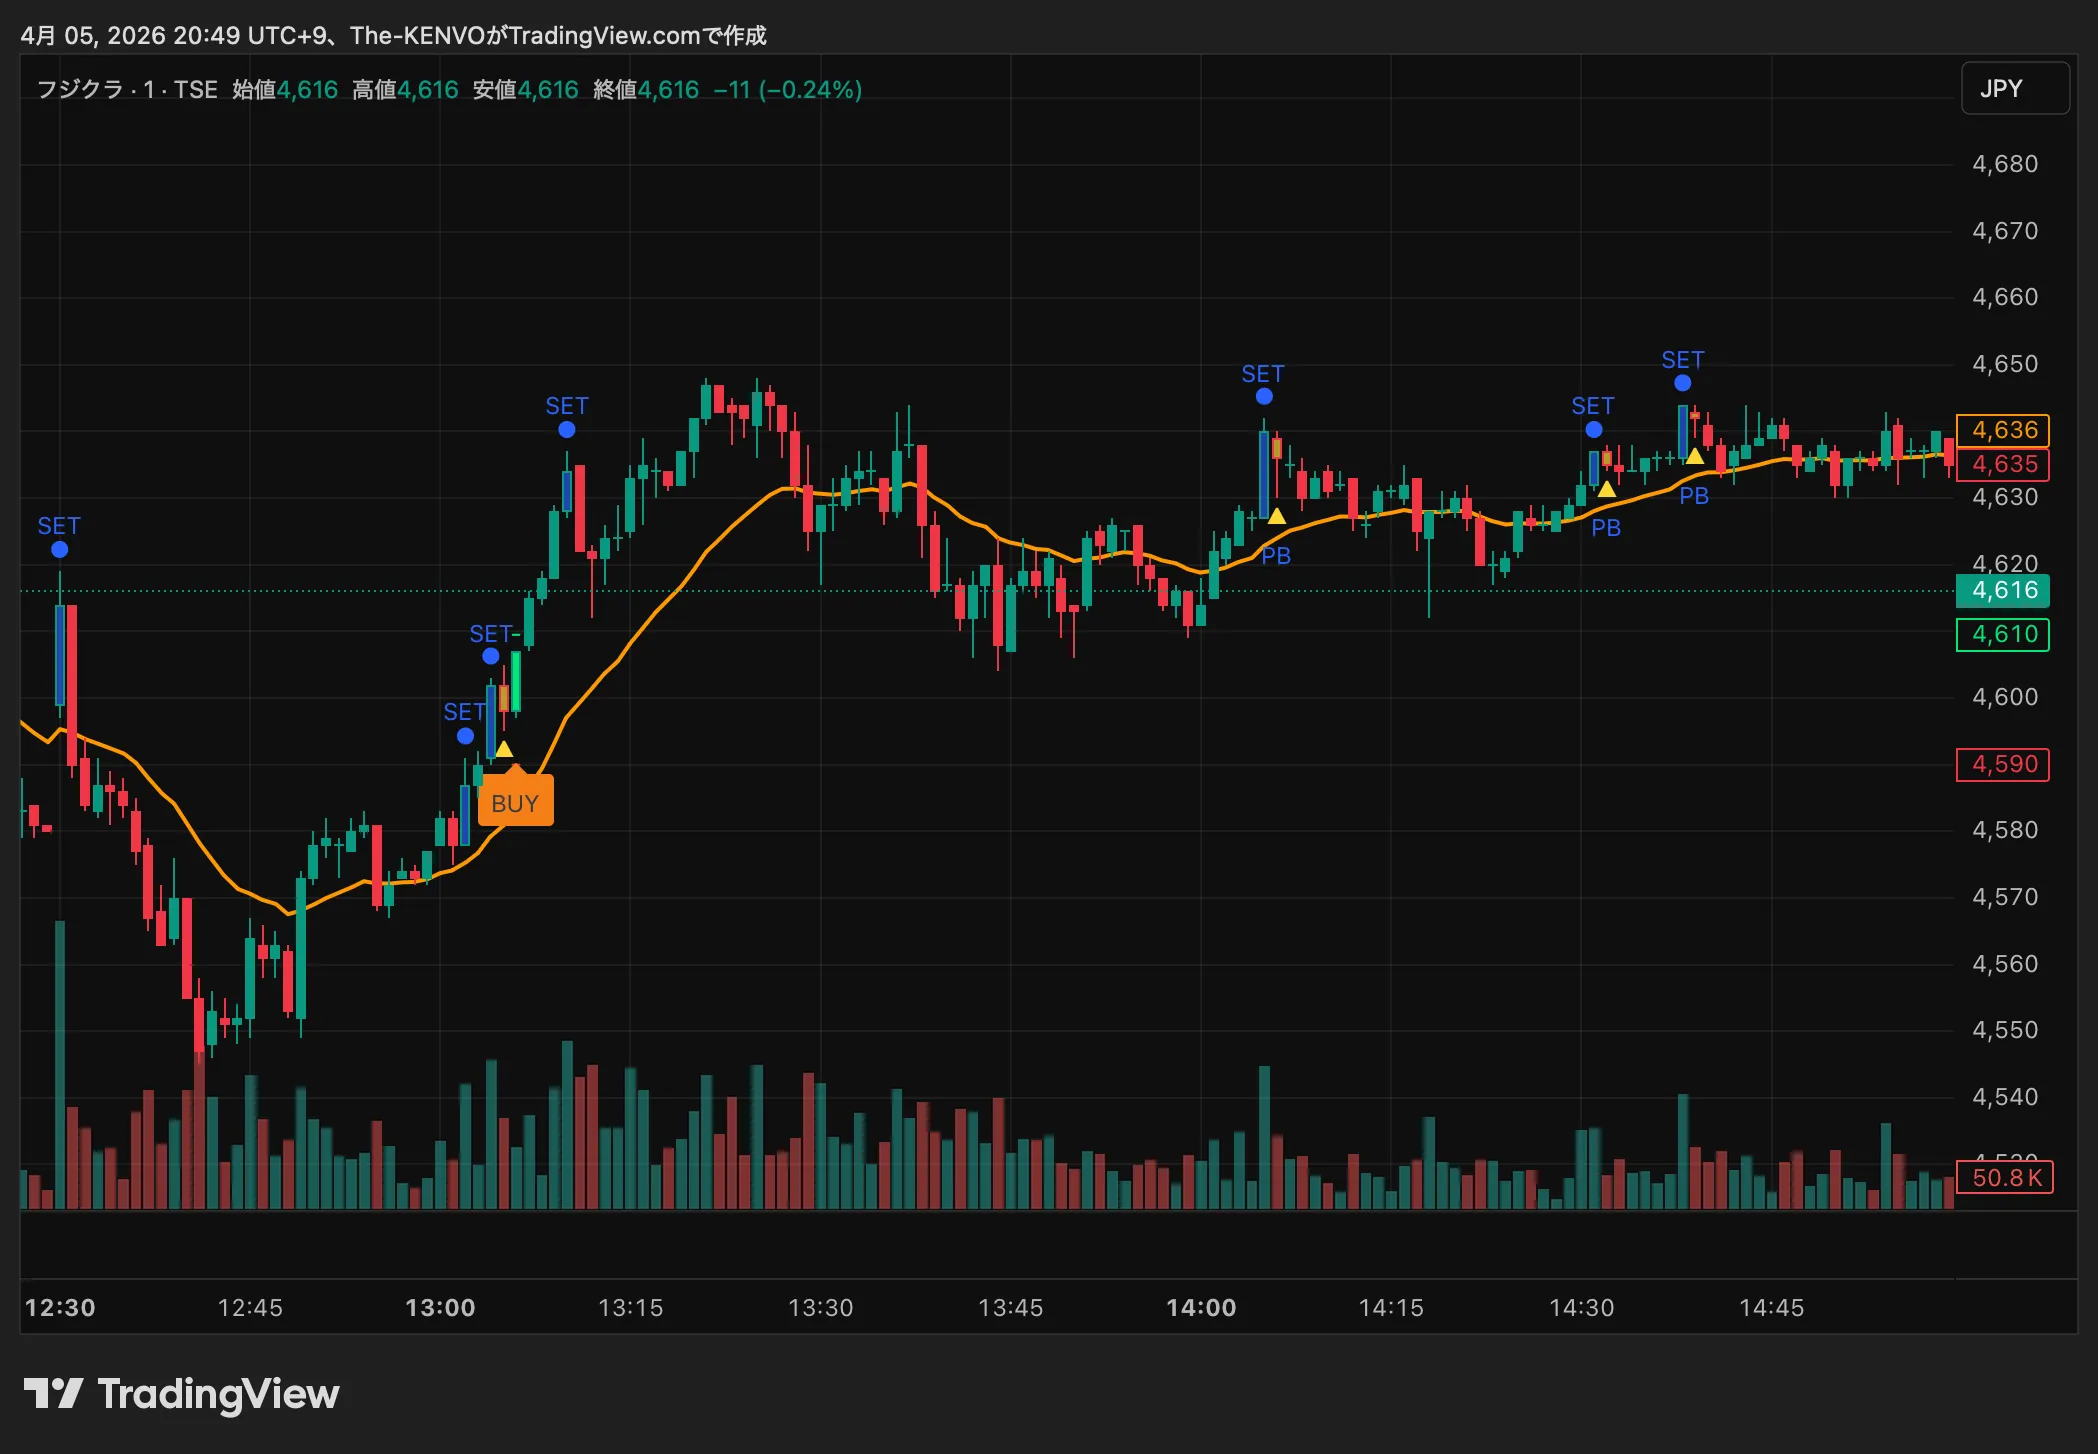Click the blue SET dot near 13:10
2098x1454 pixels.
[567, 430]
